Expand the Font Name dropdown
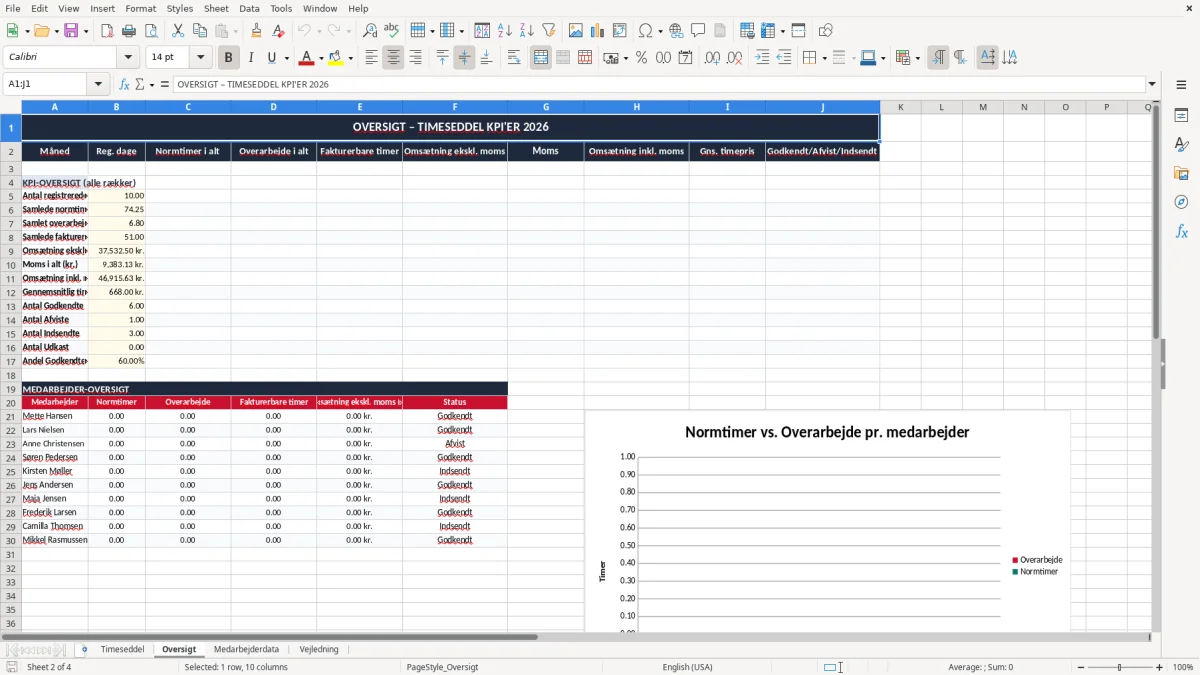Viewport: 1200px width, 675px height. pos(128,58)
